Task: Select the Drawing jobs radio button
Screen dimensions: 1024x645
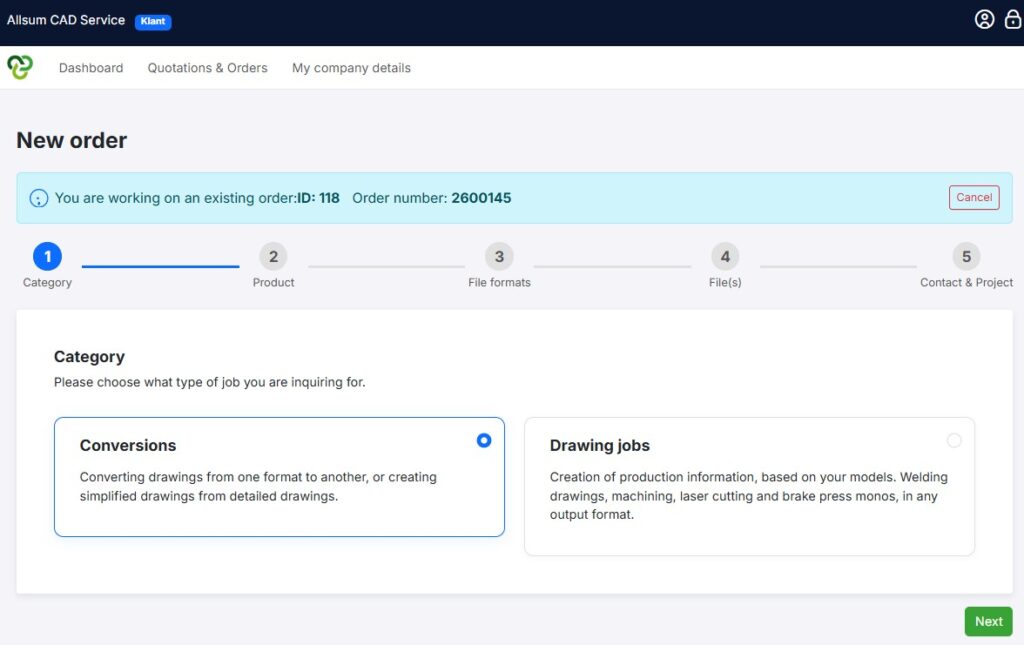Action: 954,440
